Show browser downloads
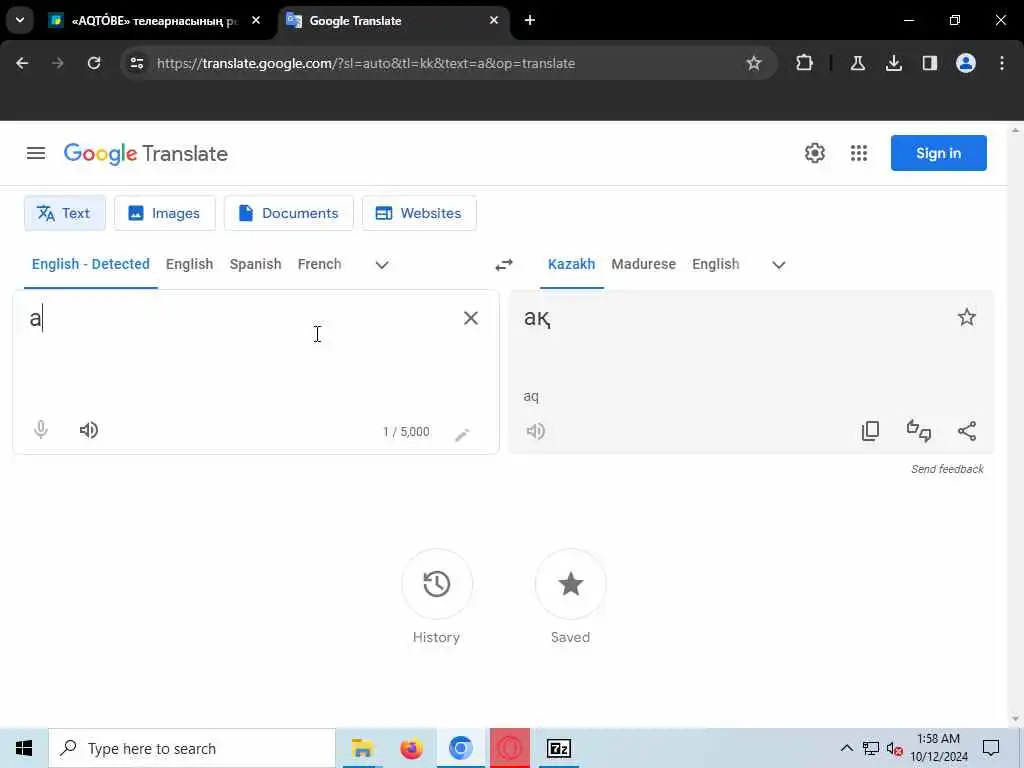The width and height of the screenshot is (1024, 768). coord(894,63)
